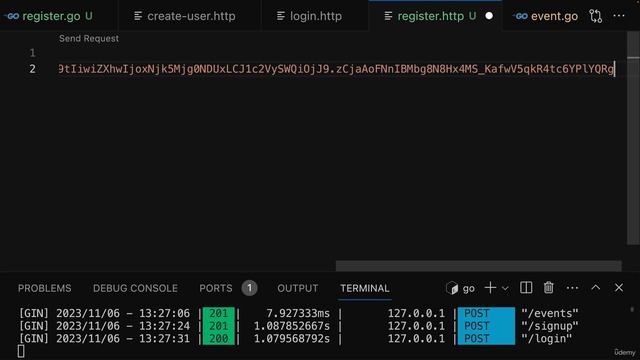
Task: Close the bottom panel
Action: pyautogui.click(x=619, y=288)
